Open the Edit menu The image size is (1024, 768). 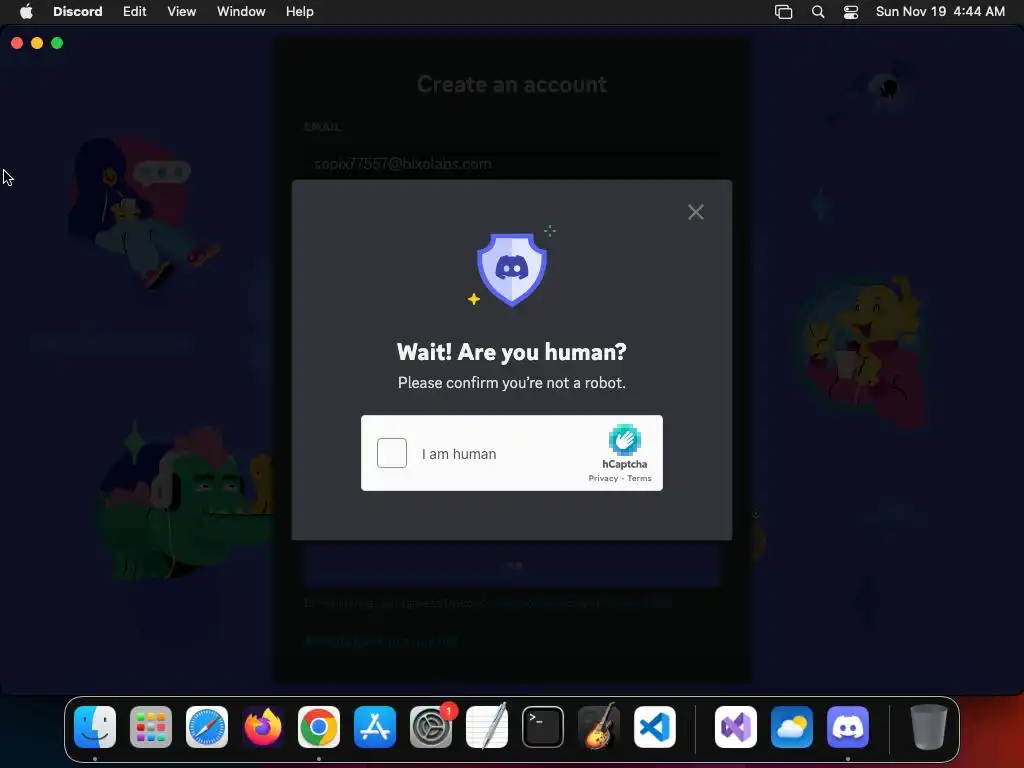[135, 12]
